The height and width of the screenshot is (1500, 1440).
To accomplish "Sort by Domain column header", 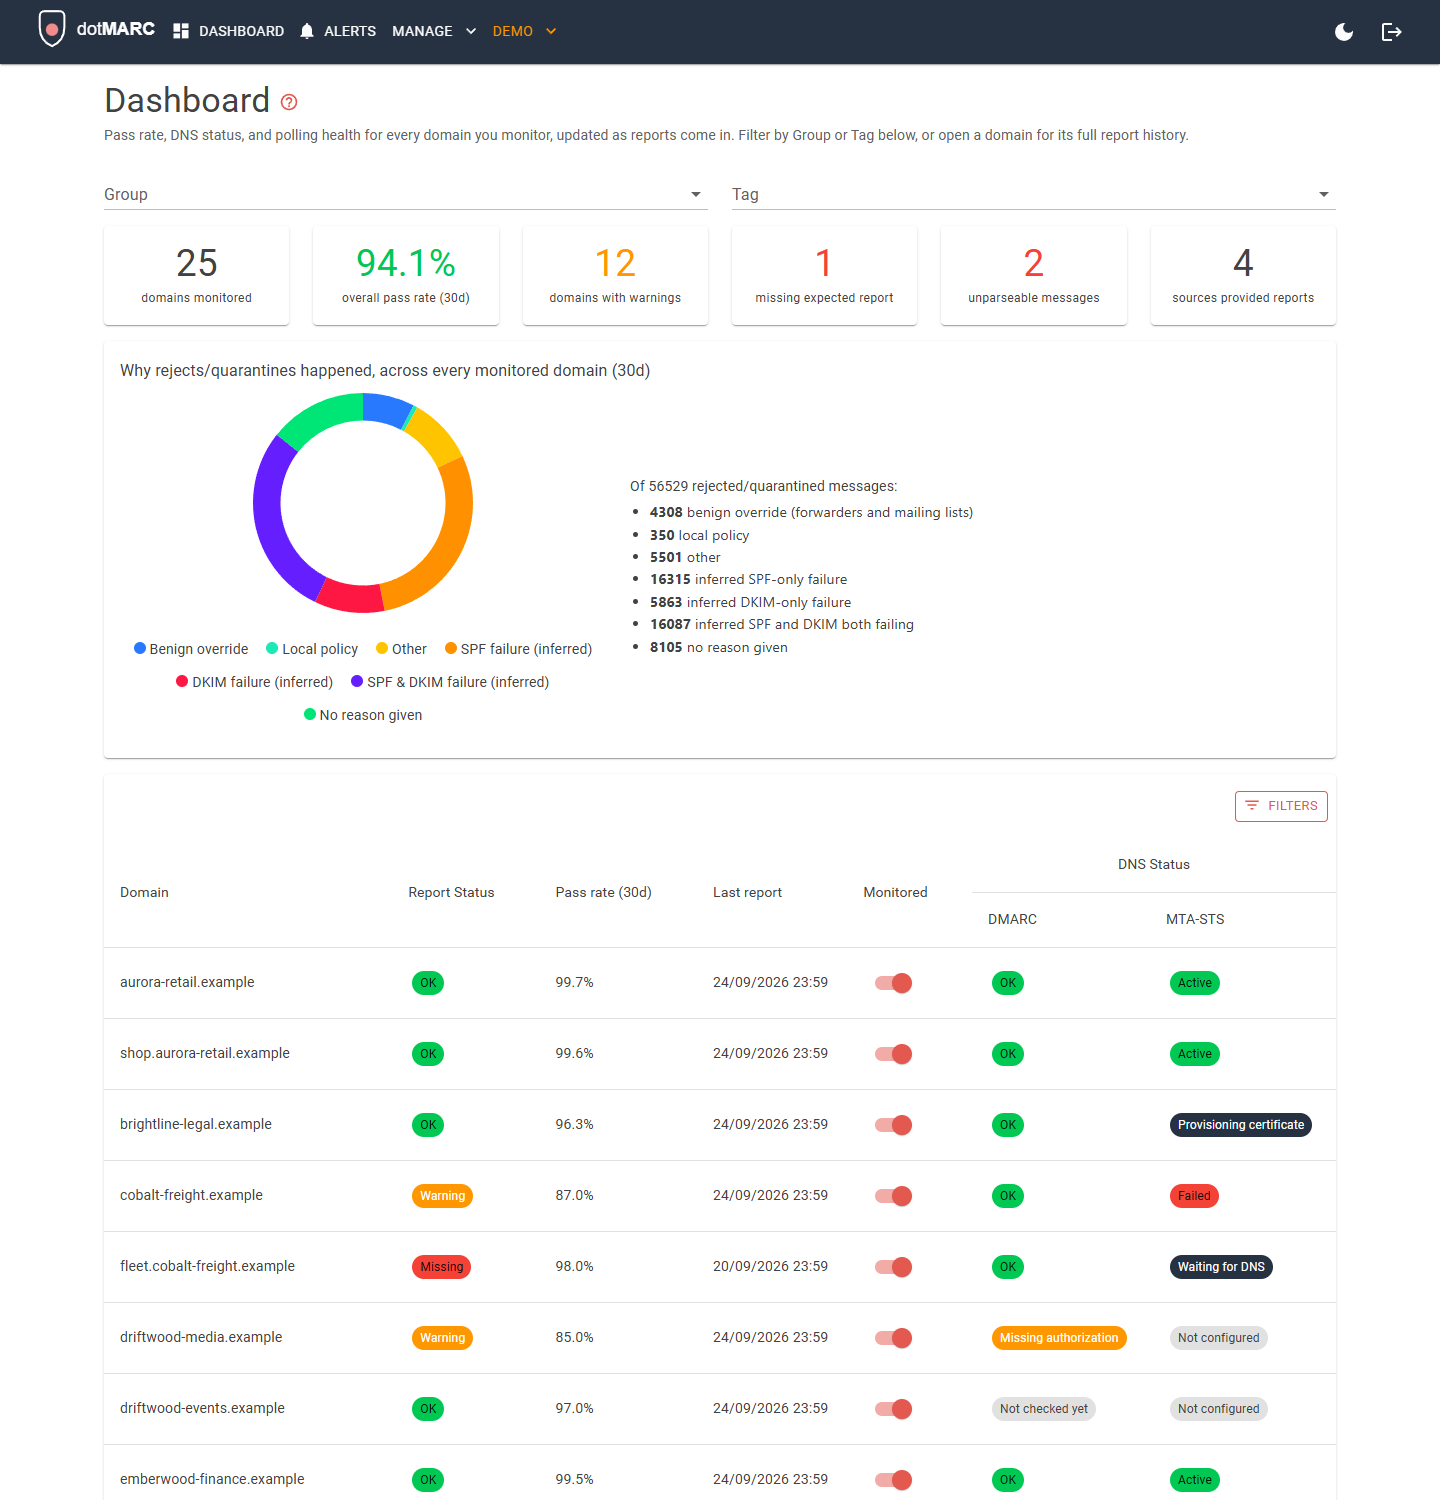I will point(144,892).
